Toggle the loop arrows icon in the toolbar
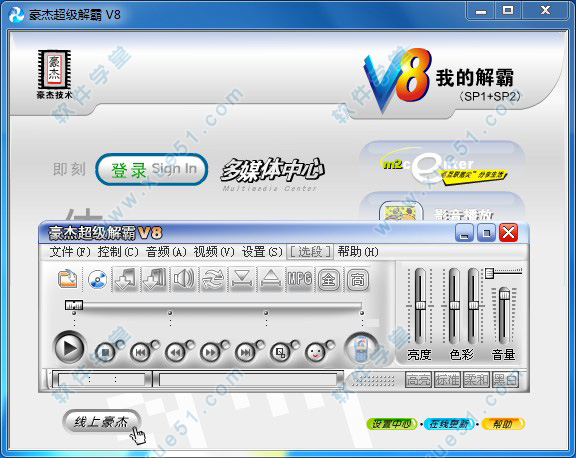The width and height of the screenshot is (576, 458). click(x=213, y=280)
